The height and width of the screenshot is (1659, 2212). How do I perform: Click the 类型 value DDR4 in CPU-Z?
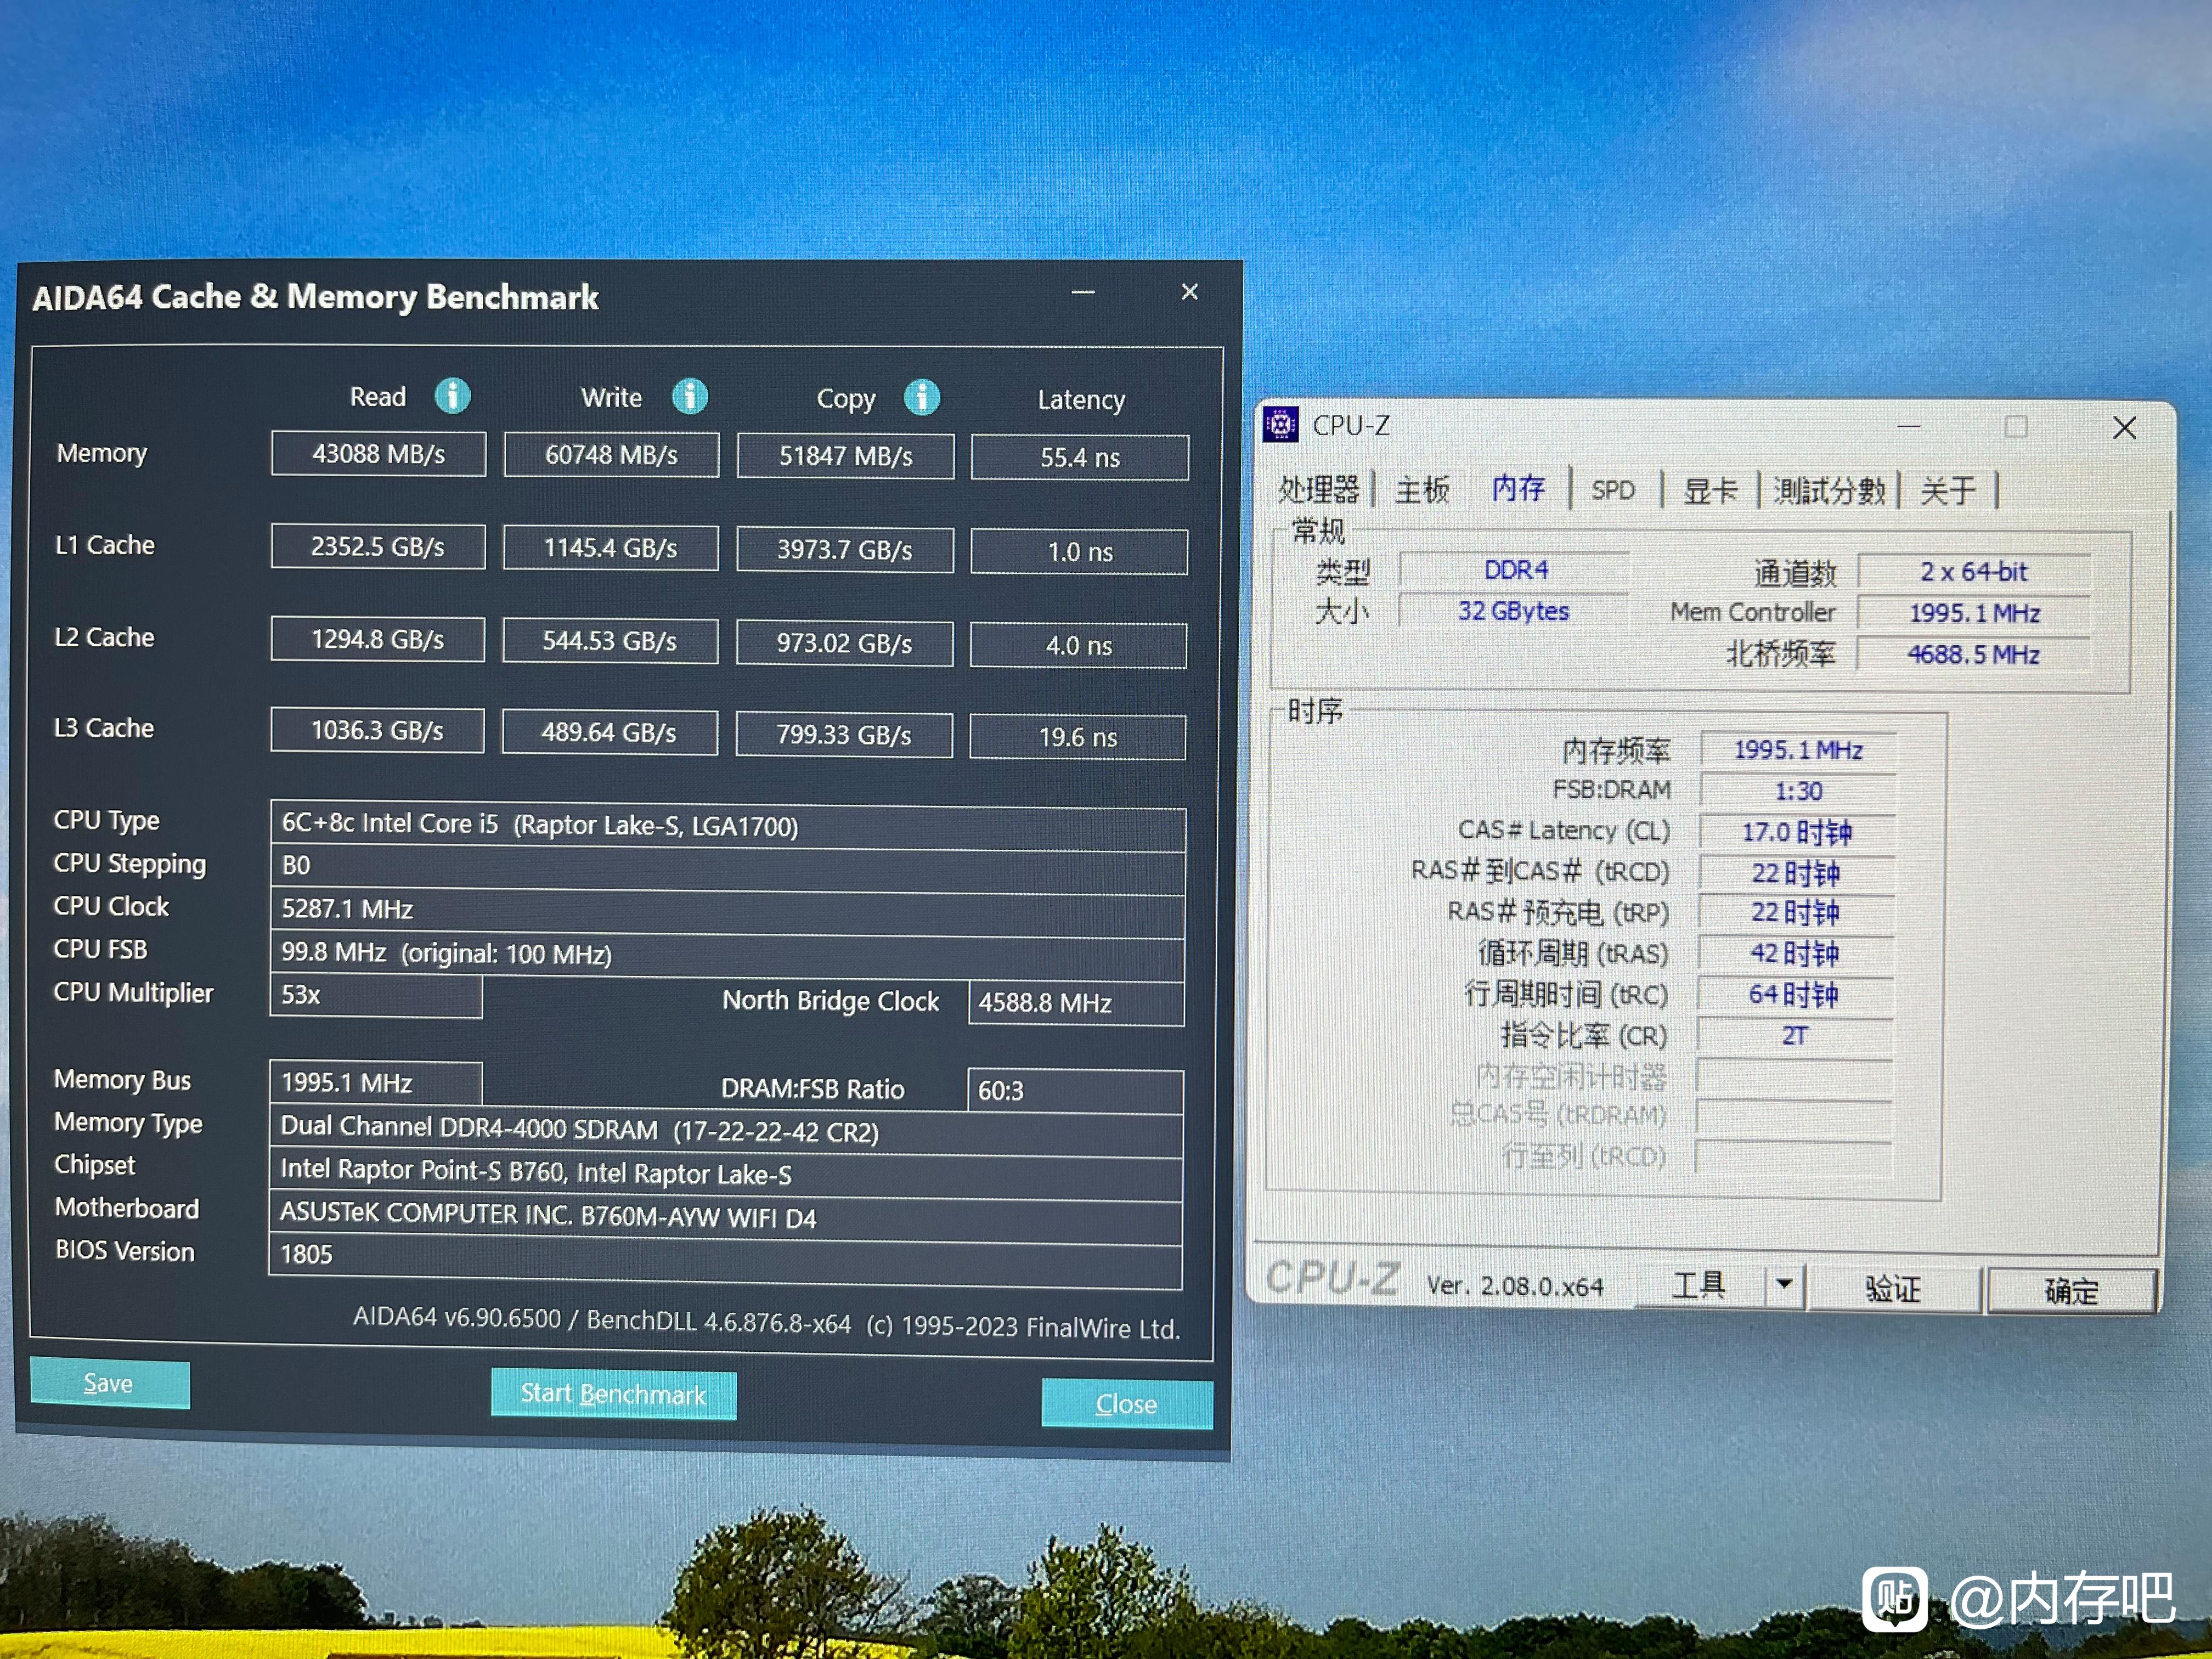(1514, 570)
